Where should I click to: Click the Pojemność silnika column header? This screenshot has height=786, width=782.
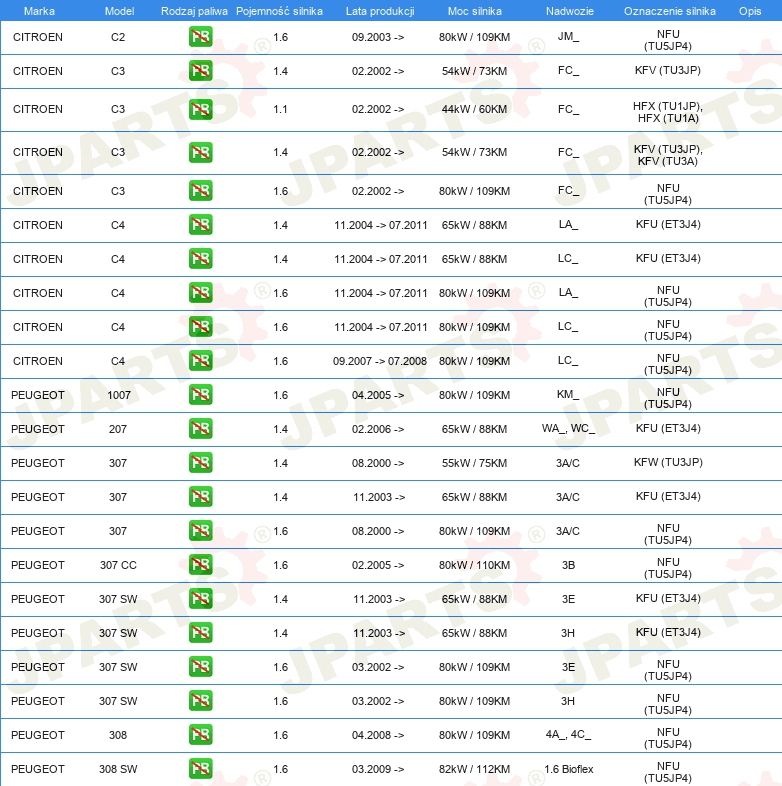click(279, 11)
